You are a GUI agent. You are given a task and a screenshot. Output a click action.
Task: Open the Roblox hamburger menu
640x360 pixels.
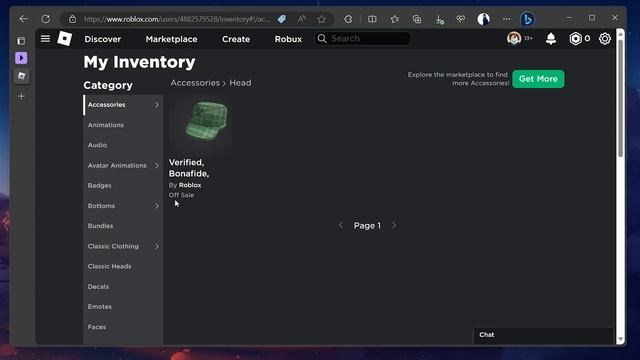pos(45,38)
